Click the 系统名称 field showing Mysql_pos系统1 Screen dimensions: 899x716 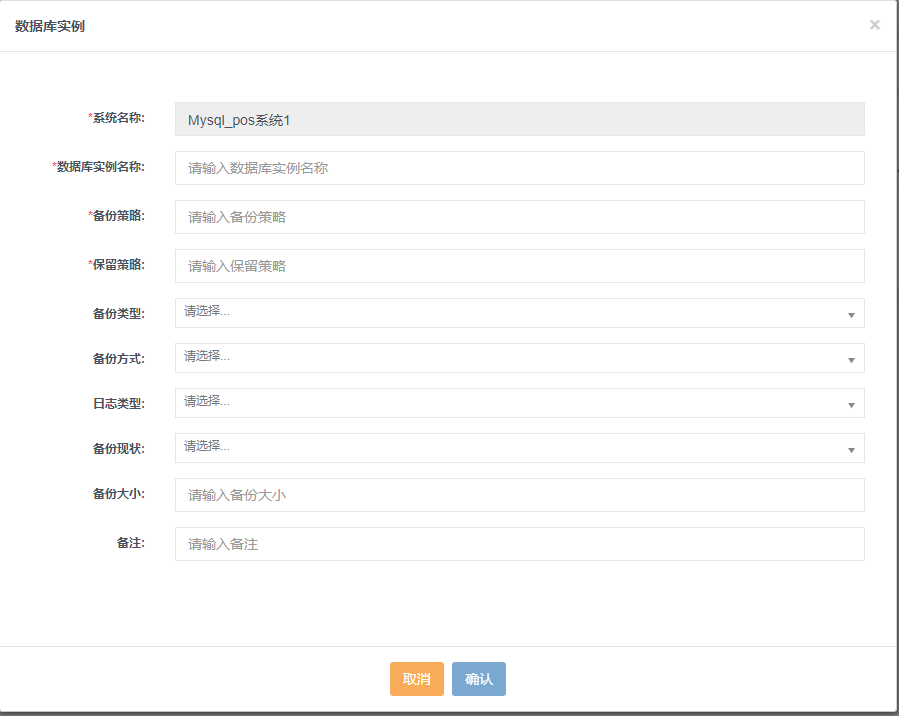coord(519,119)
